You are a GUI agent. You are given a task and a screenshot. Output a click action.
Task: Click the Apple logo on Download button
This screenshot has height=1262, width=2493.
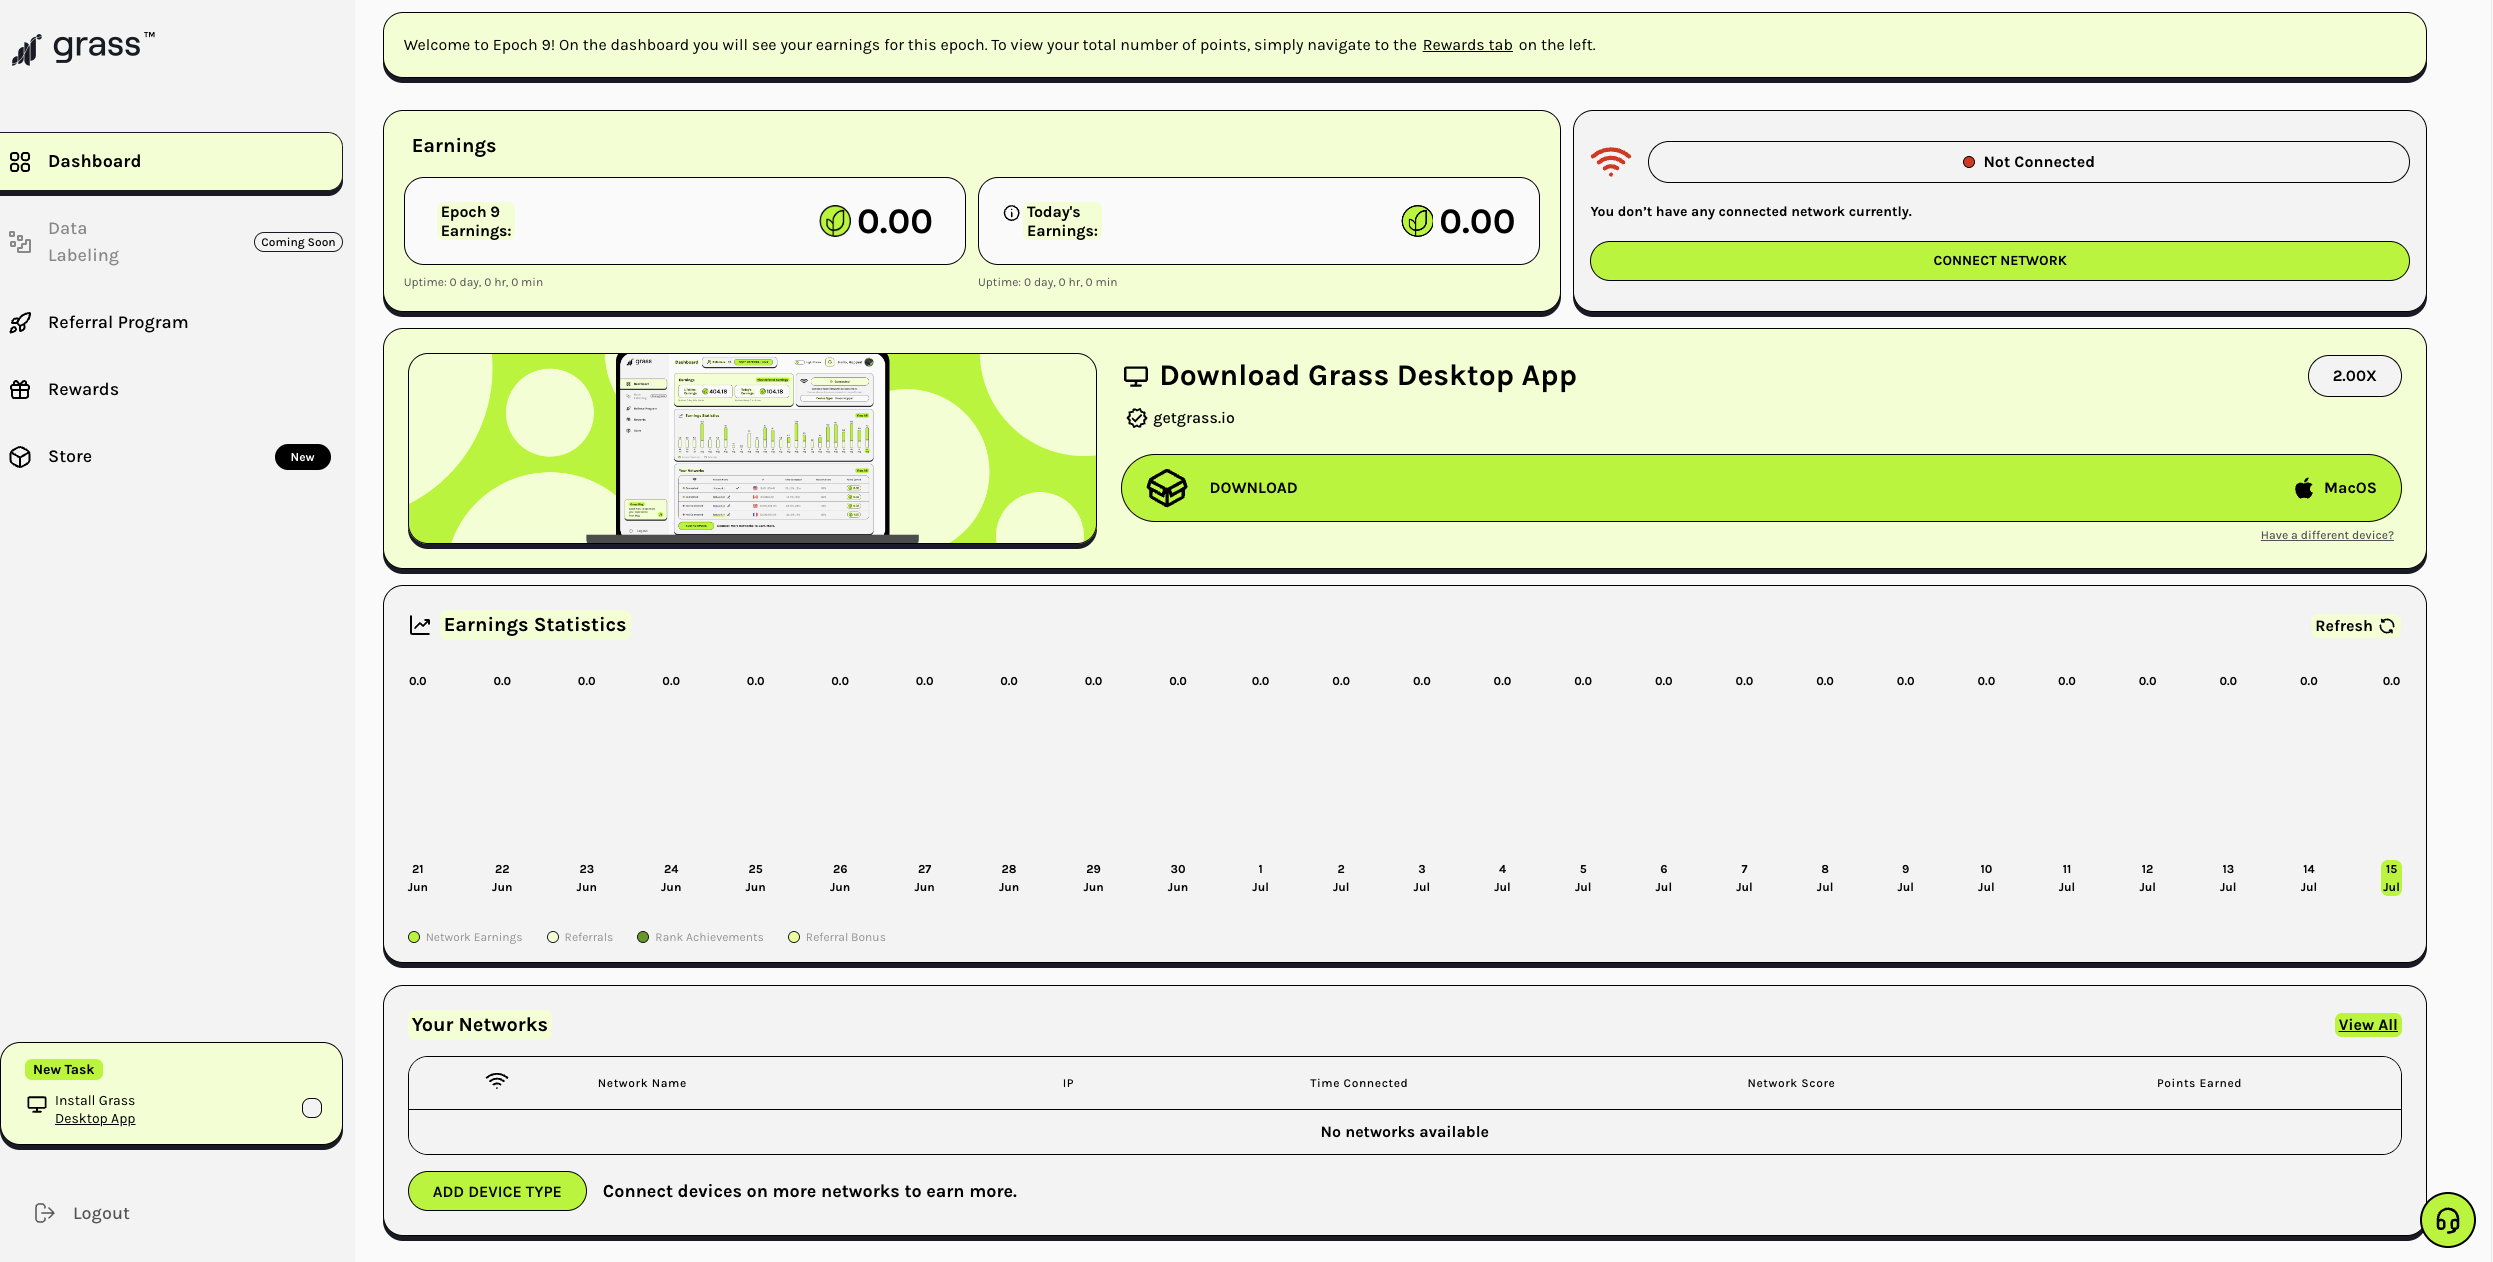click(x=2303, y=488)
